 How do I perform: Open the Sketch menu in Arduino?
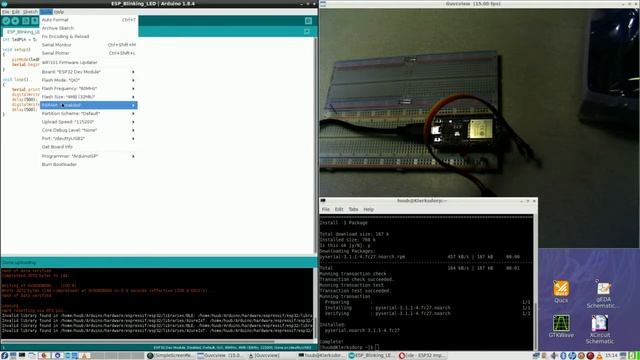click(30, 12)
